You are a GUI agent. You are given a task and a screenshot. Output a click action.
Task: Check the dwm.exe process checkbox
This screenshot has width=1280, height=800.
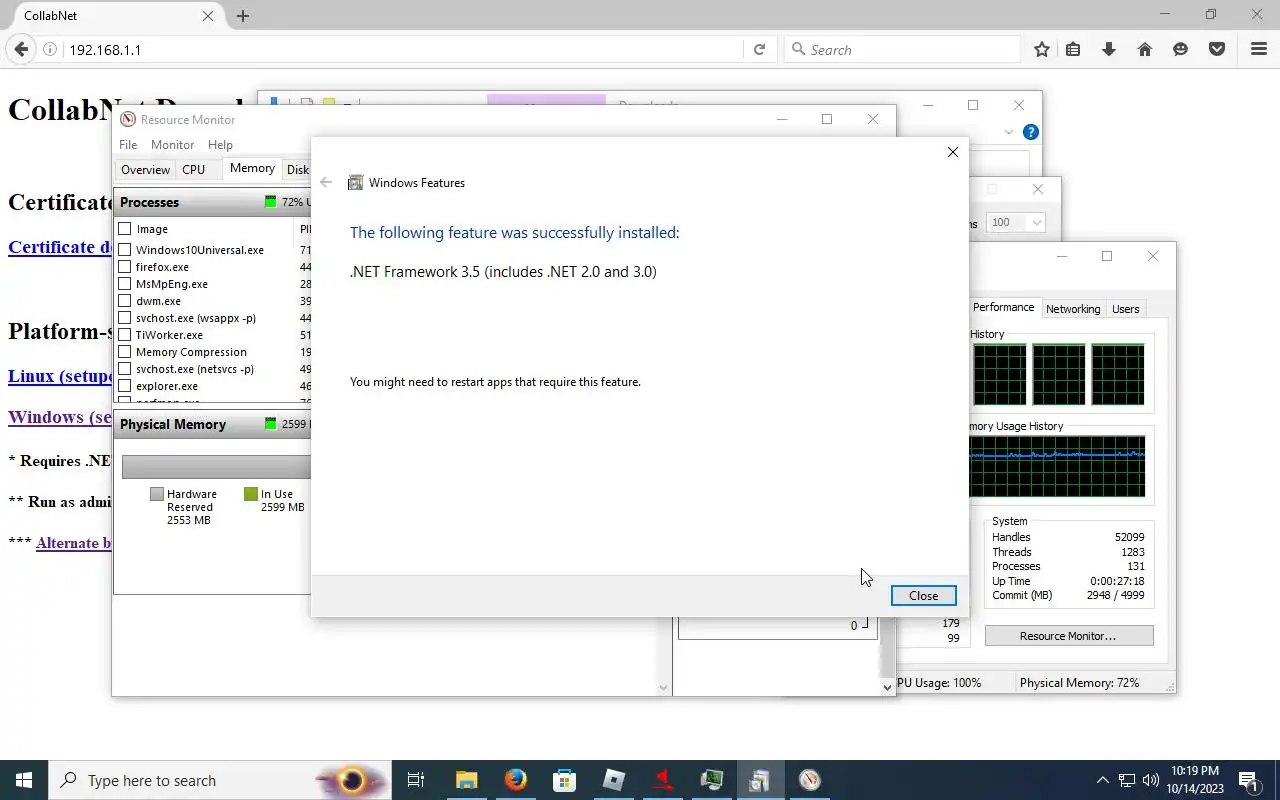point(125,301)
